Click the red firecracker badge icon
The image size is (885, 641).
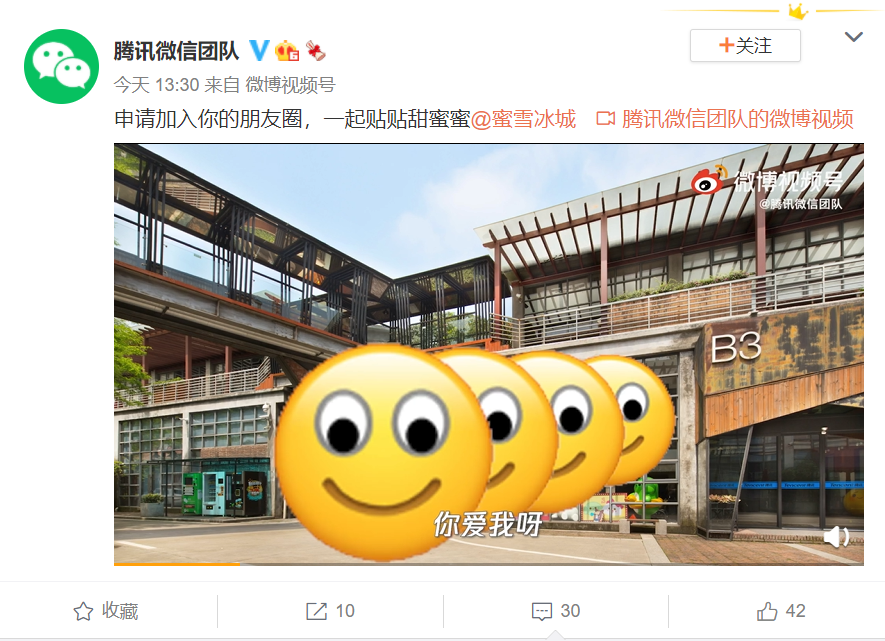pyautogui.click(x=316, y=51)
